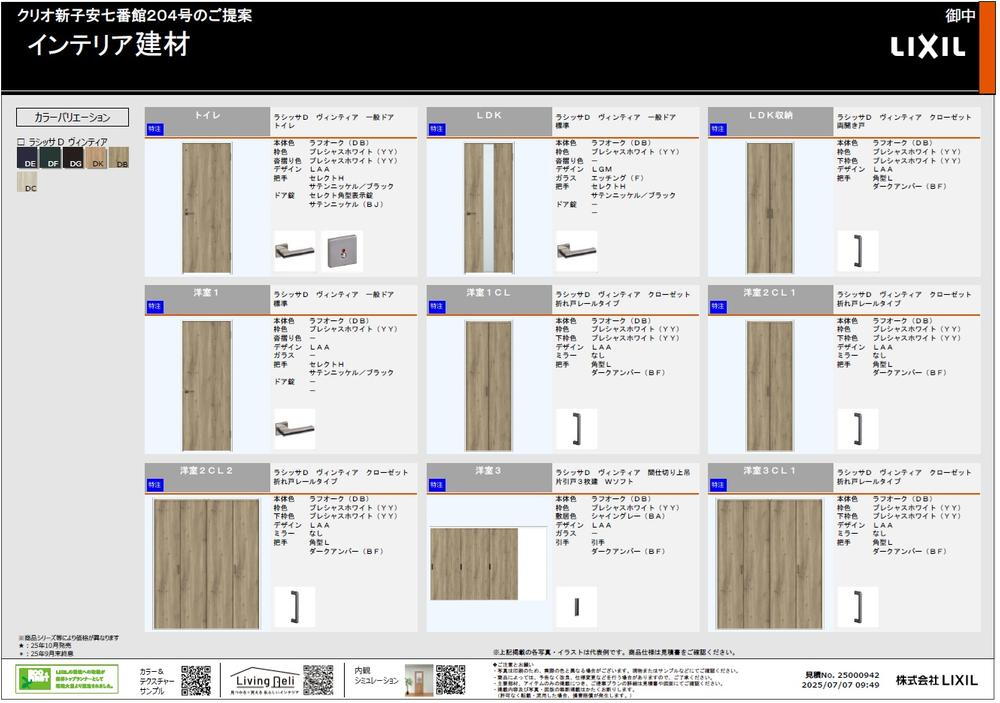Click the LIXIL logo in the header

pos(928,47)
